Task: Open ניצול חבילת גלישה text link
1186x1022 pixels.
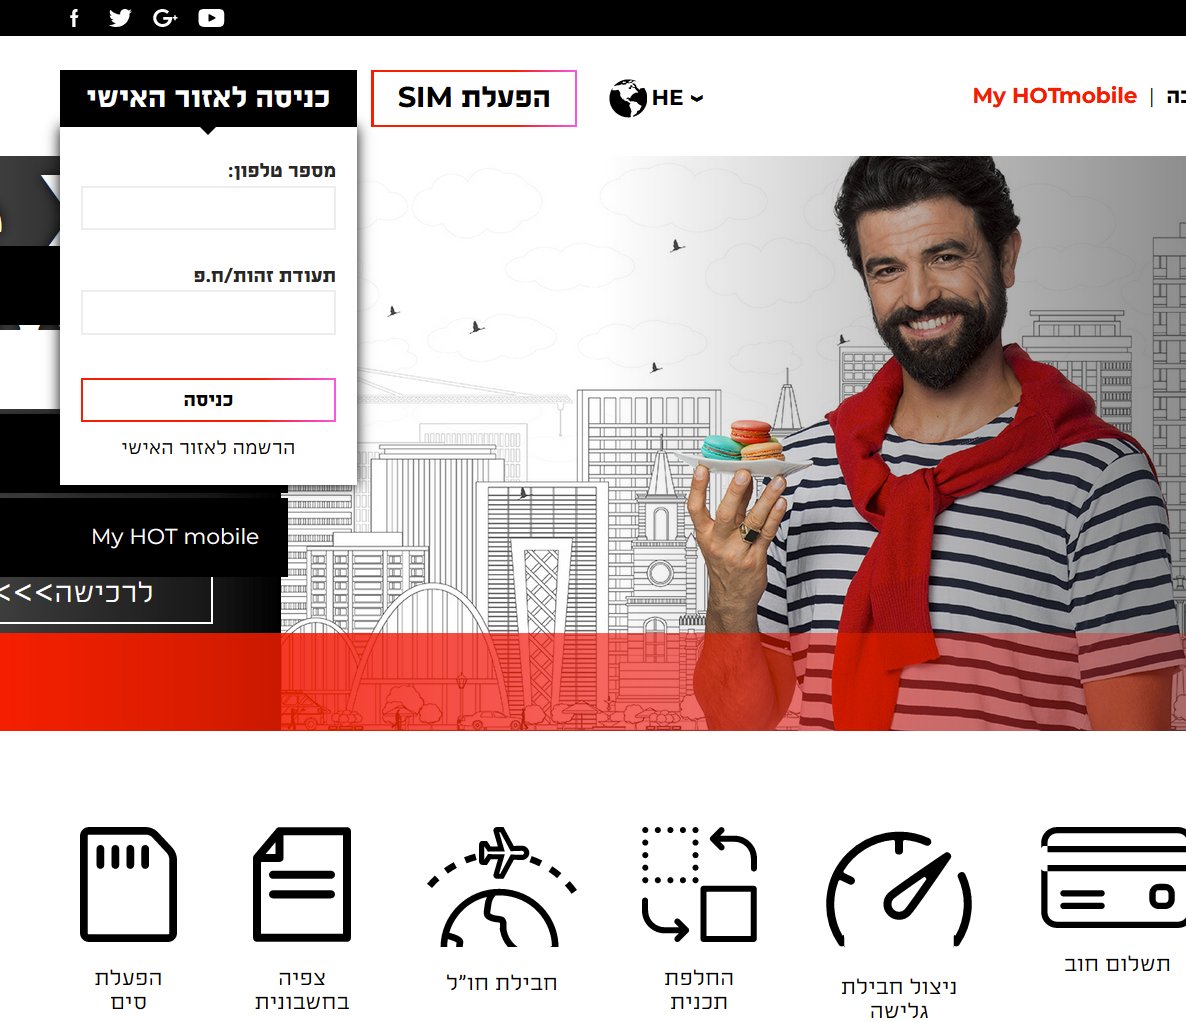Action: [899, 999]
